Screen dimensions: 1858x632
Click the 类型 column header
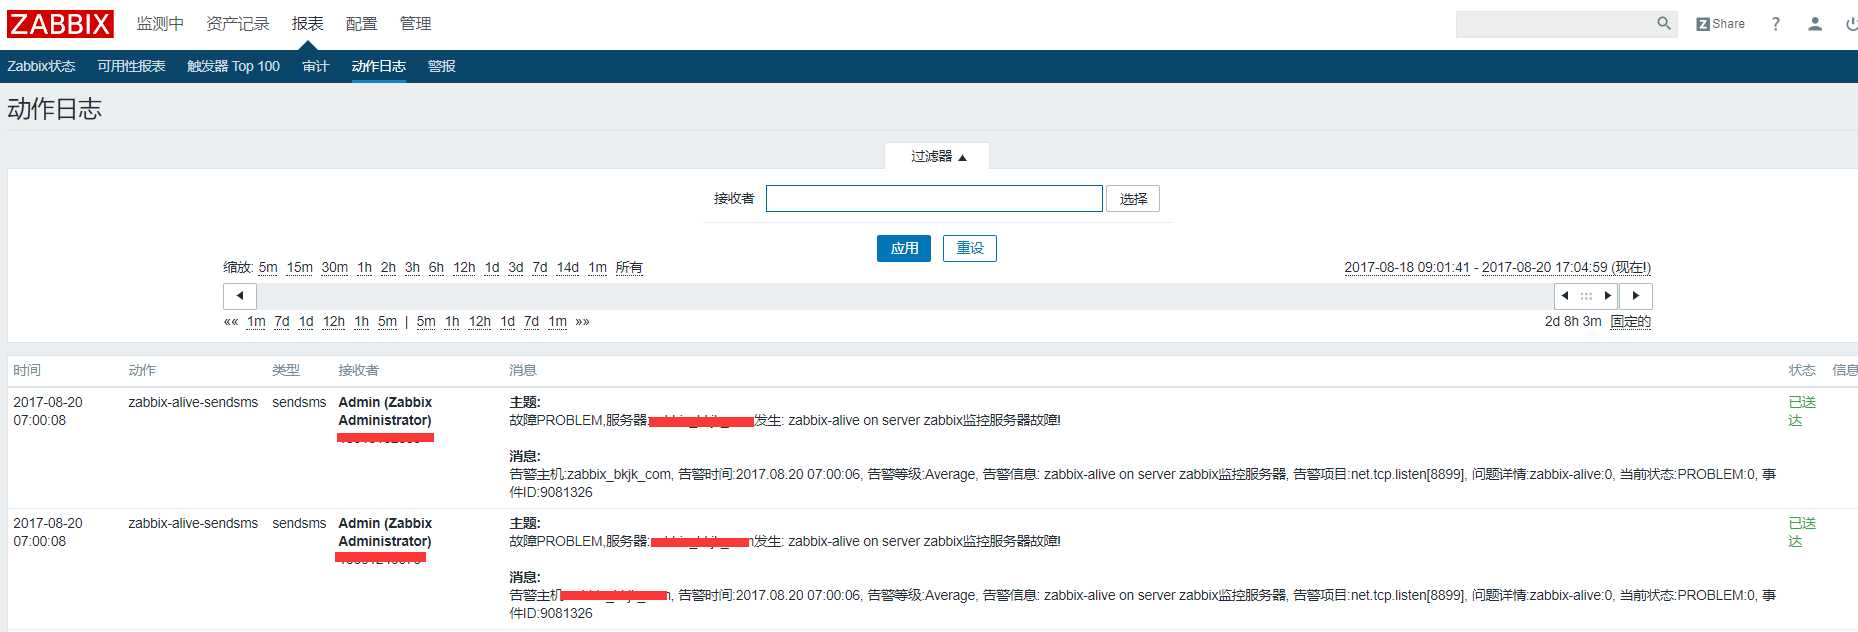pos(286,370)
